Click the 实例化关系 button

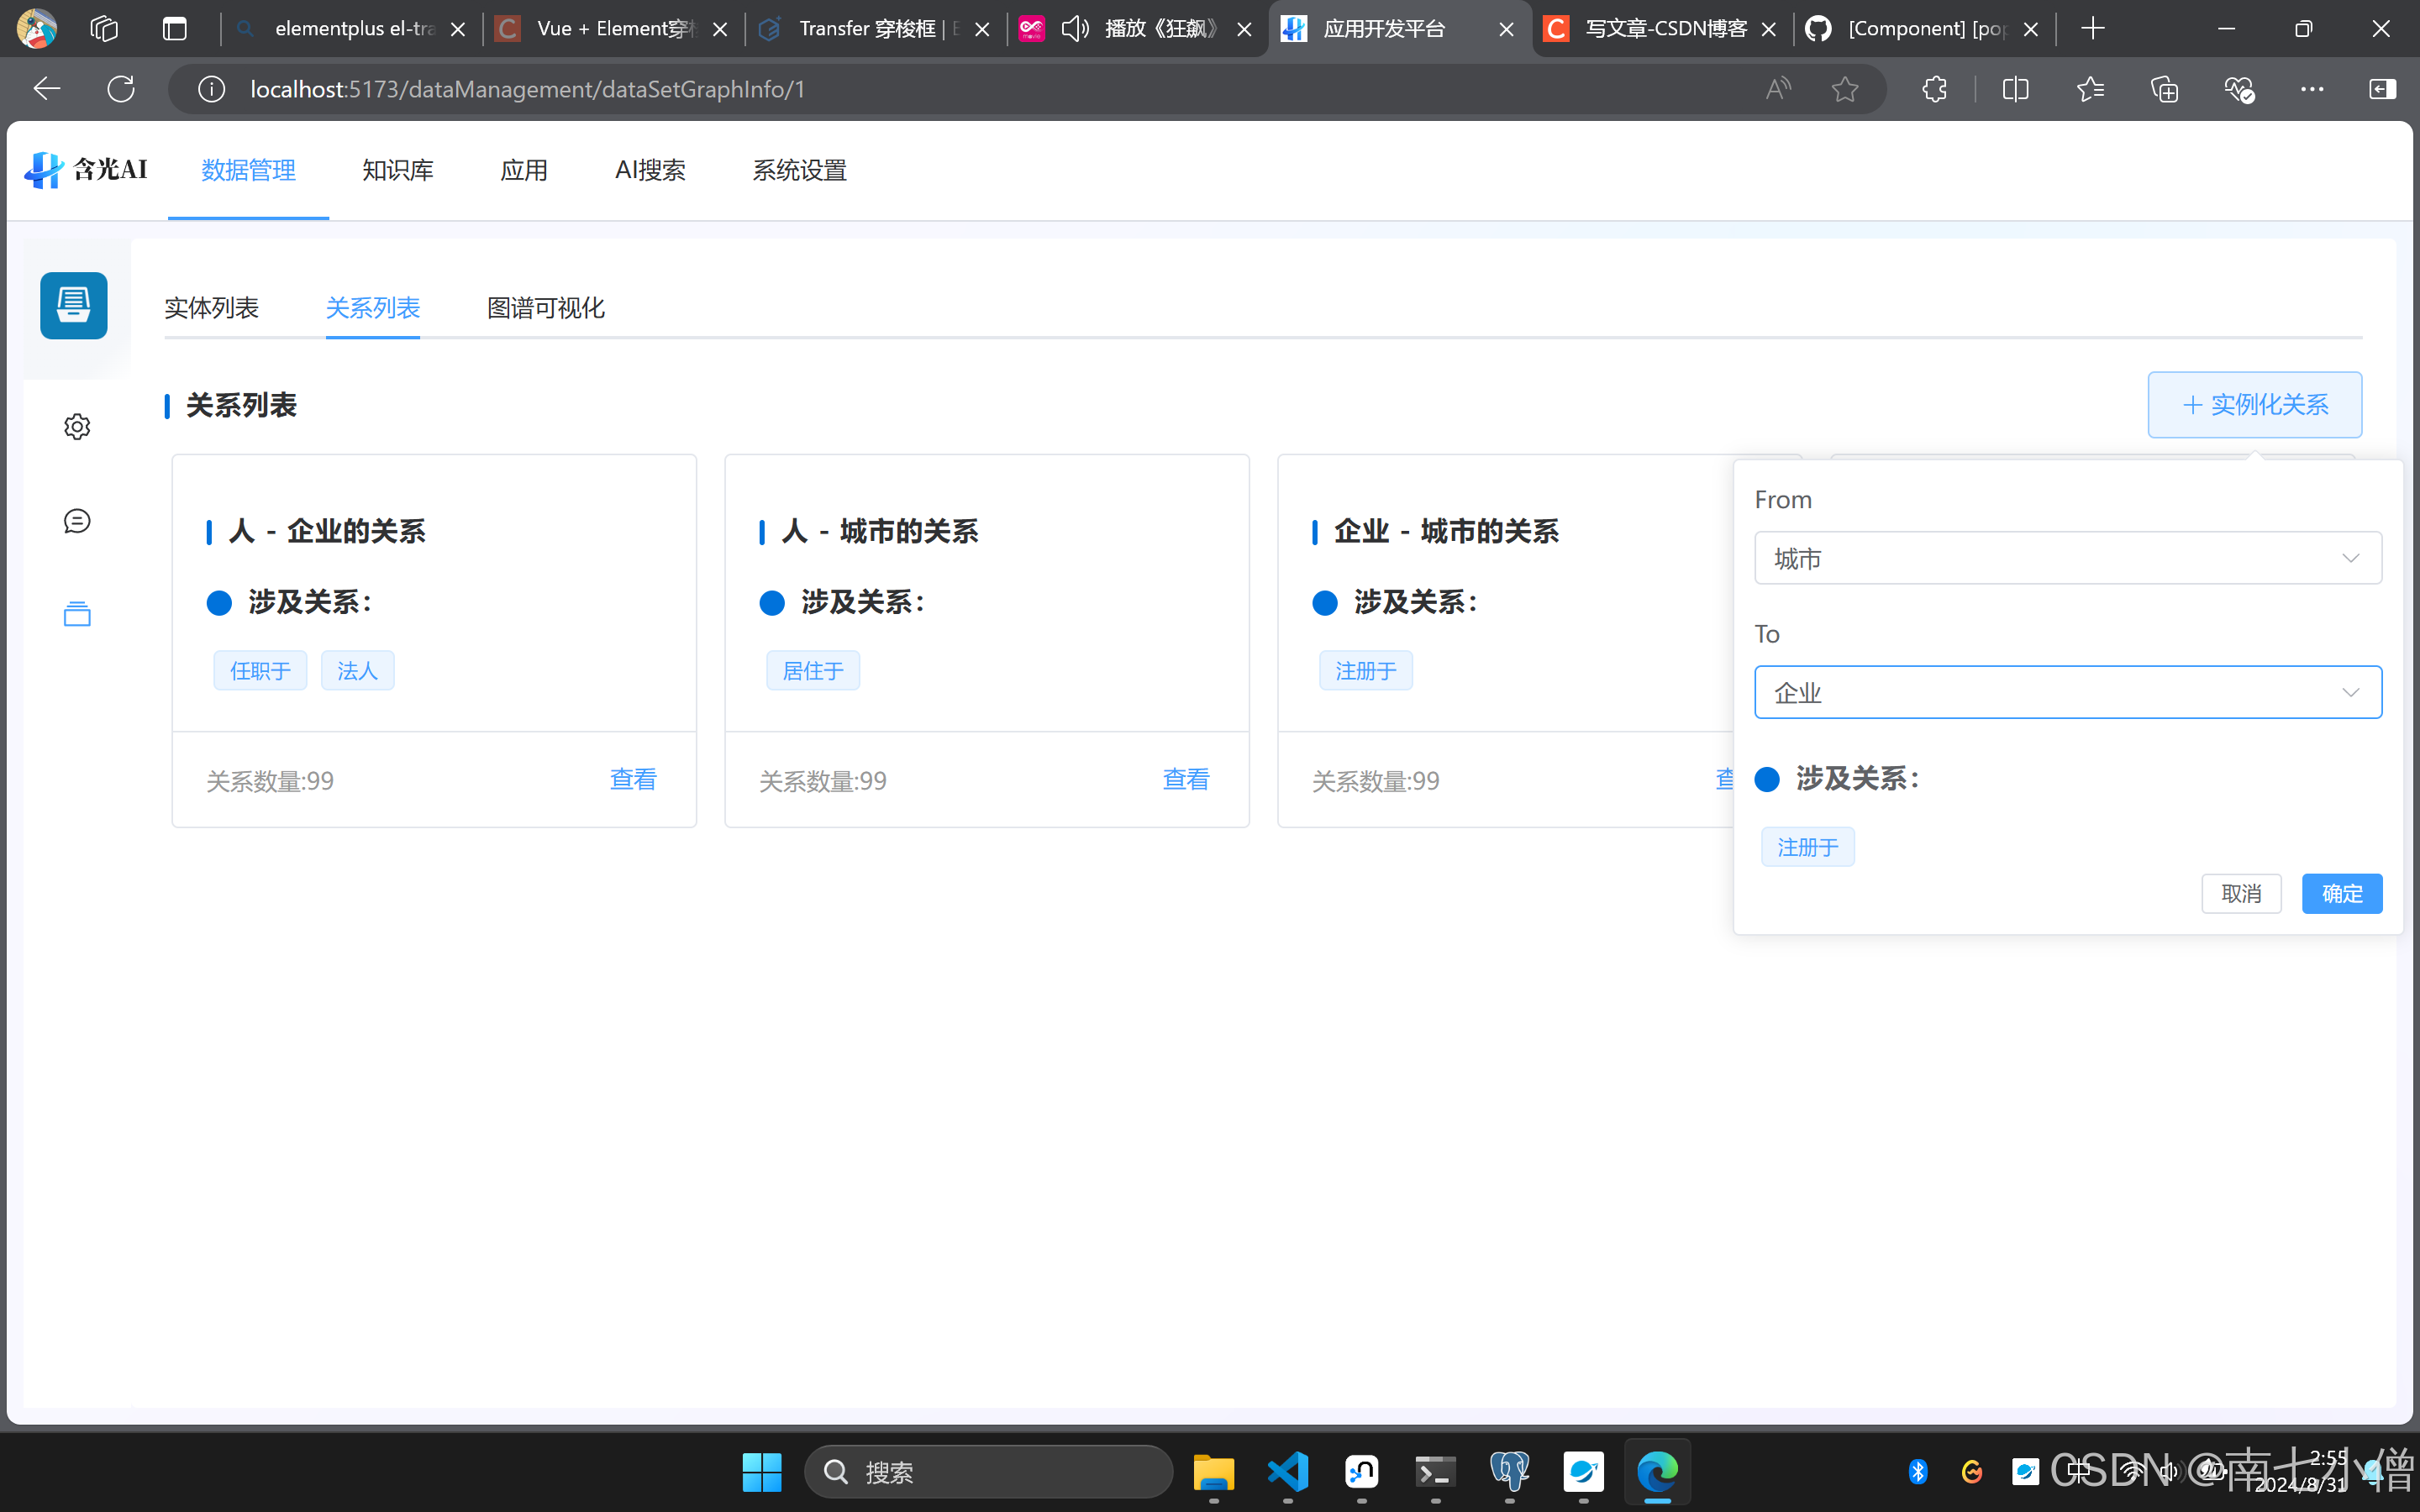2254,405
